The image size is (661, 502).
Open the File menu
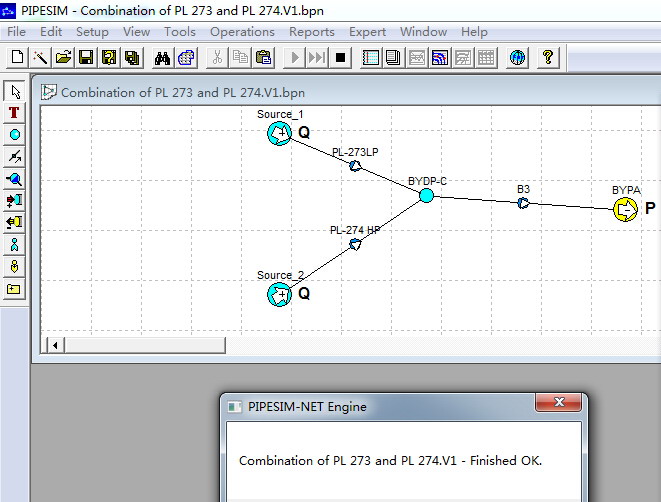pyautogui.click(x=16, y=32)
